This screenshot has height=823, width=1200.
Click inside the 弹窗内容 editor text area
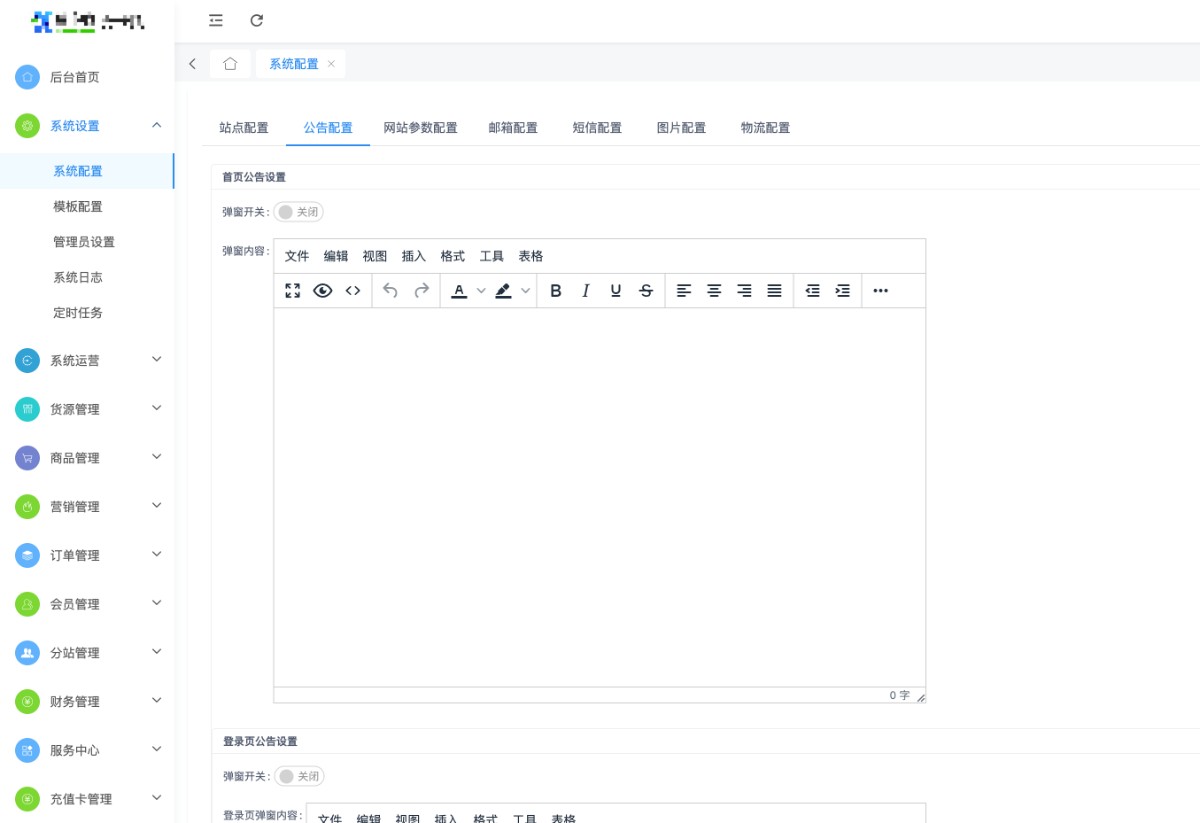point(599,496)
